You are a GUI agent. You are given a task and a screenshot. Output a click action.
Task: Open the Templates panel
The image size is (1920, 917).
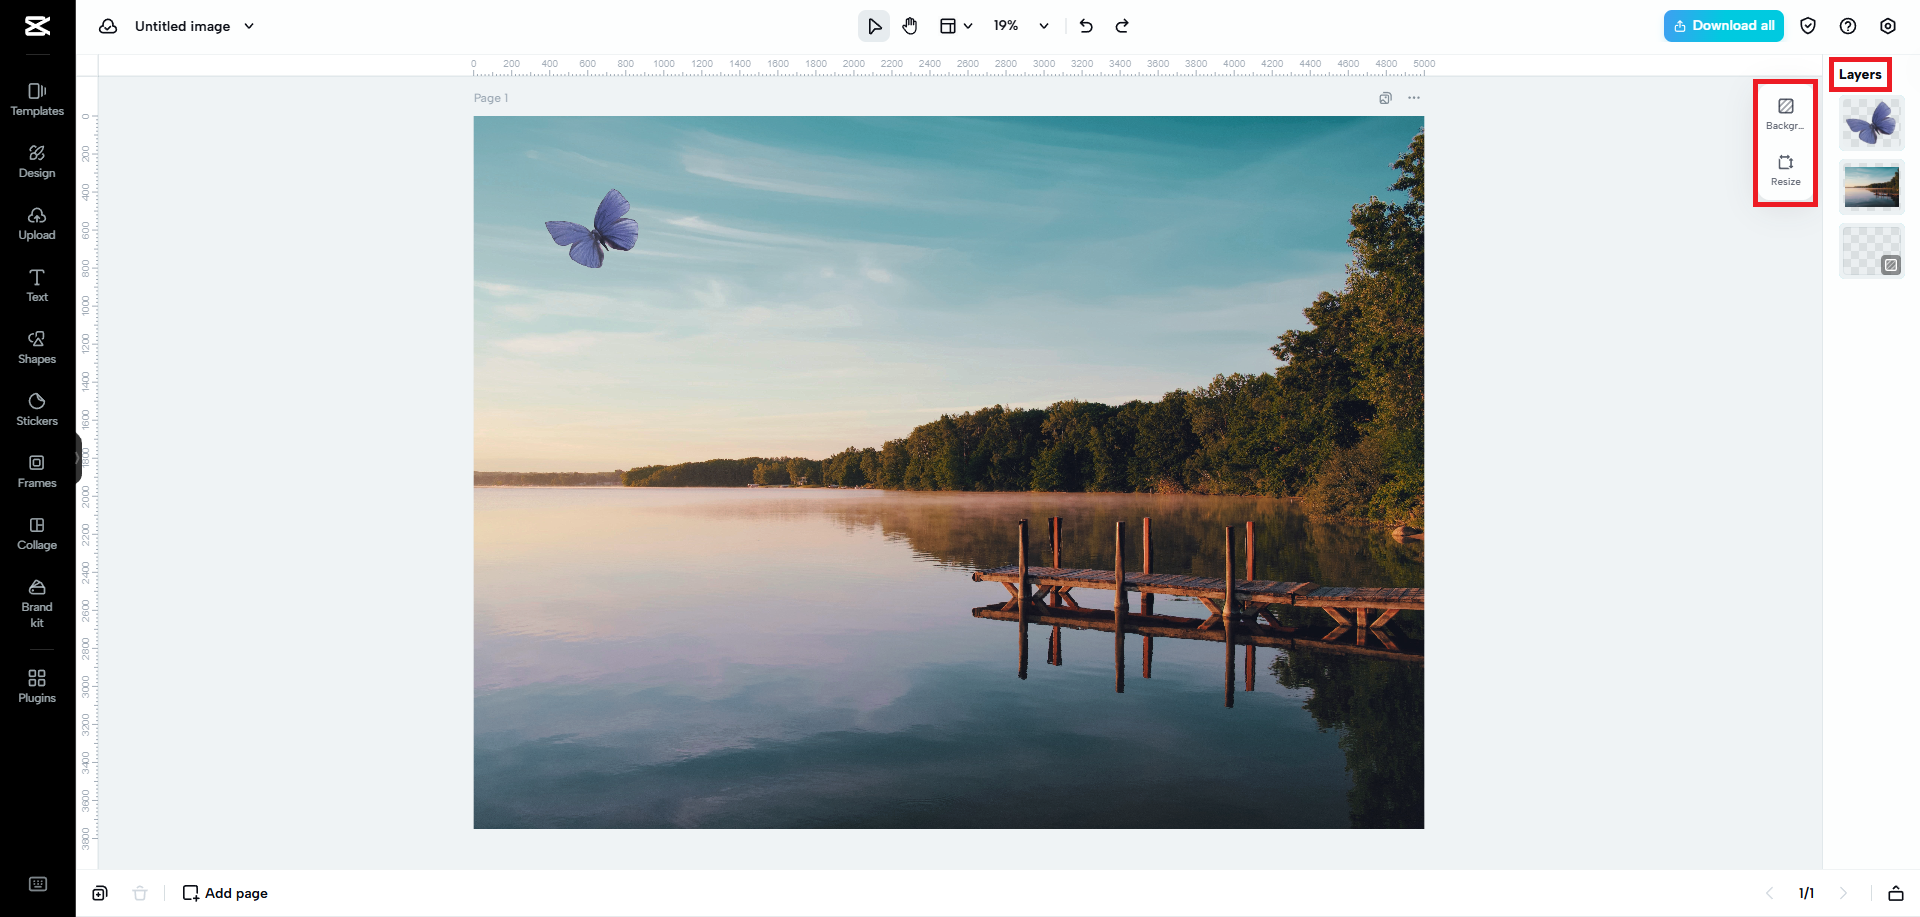37,98
